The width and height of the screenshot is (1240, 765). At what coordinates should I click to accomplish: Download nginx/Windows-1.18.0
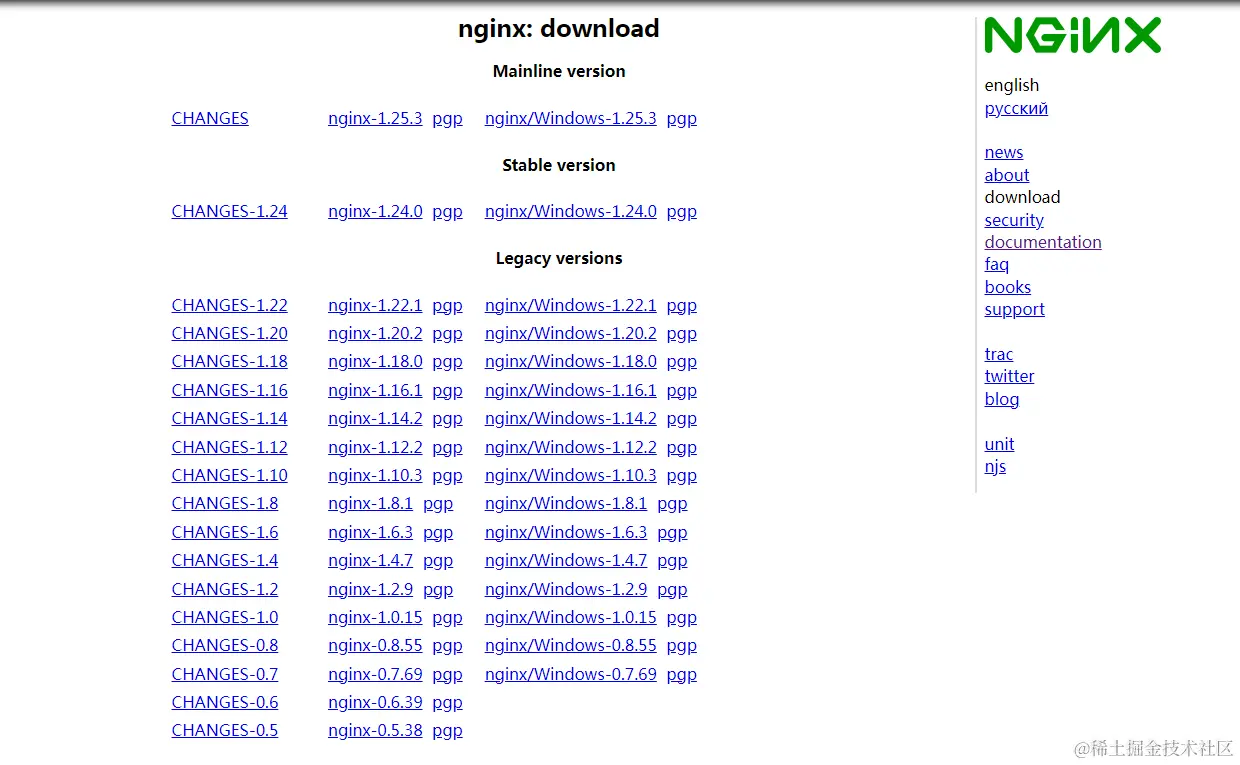571,361
